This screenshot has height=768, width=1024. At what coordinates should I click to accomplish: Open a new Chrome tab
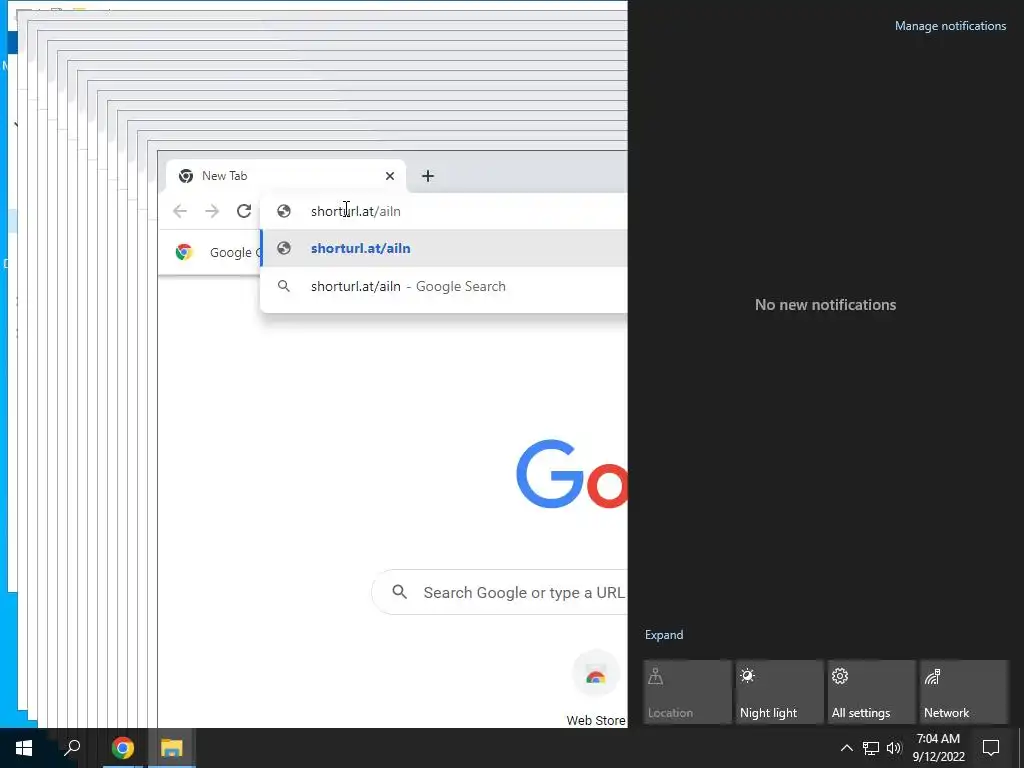(428, 176)
